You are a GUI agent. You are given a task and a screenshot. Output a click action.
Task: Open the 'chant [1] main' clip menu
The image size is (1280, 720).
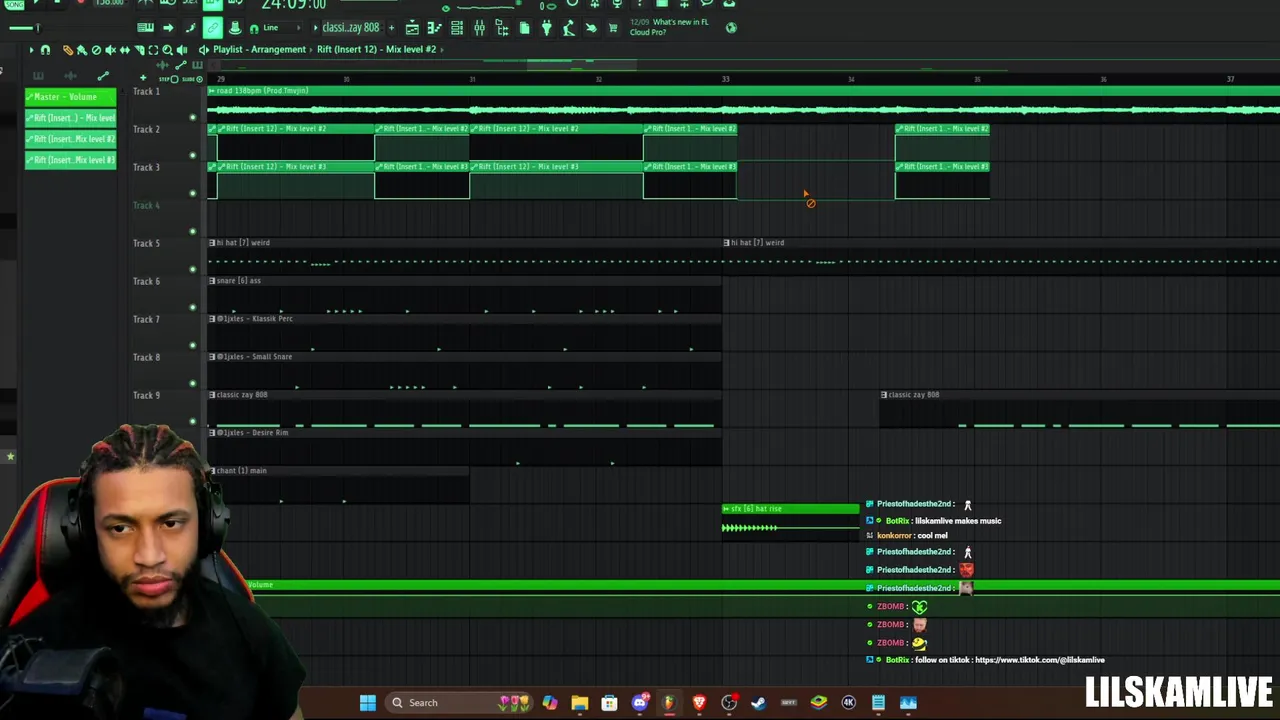pos(212,471)
